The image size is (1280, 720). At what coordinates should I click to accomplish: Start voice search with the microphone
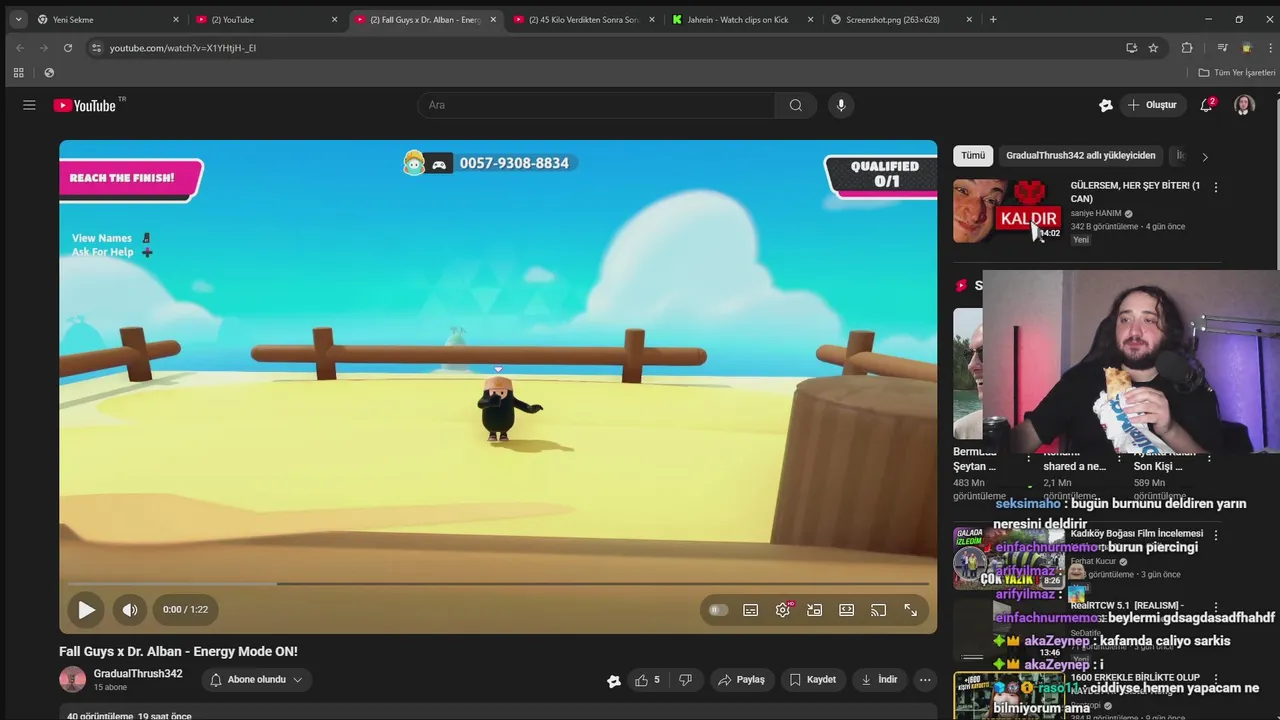tap(841, 105)
